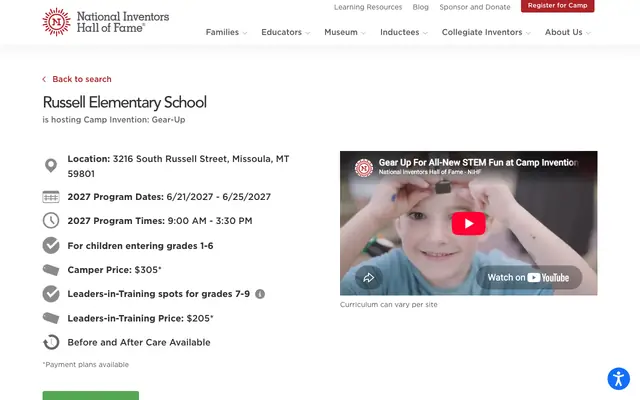Expand the Collegiate Inventors menu
Image resolution: width=640 pixels, height=400 pixels.
tap(486, 32)
